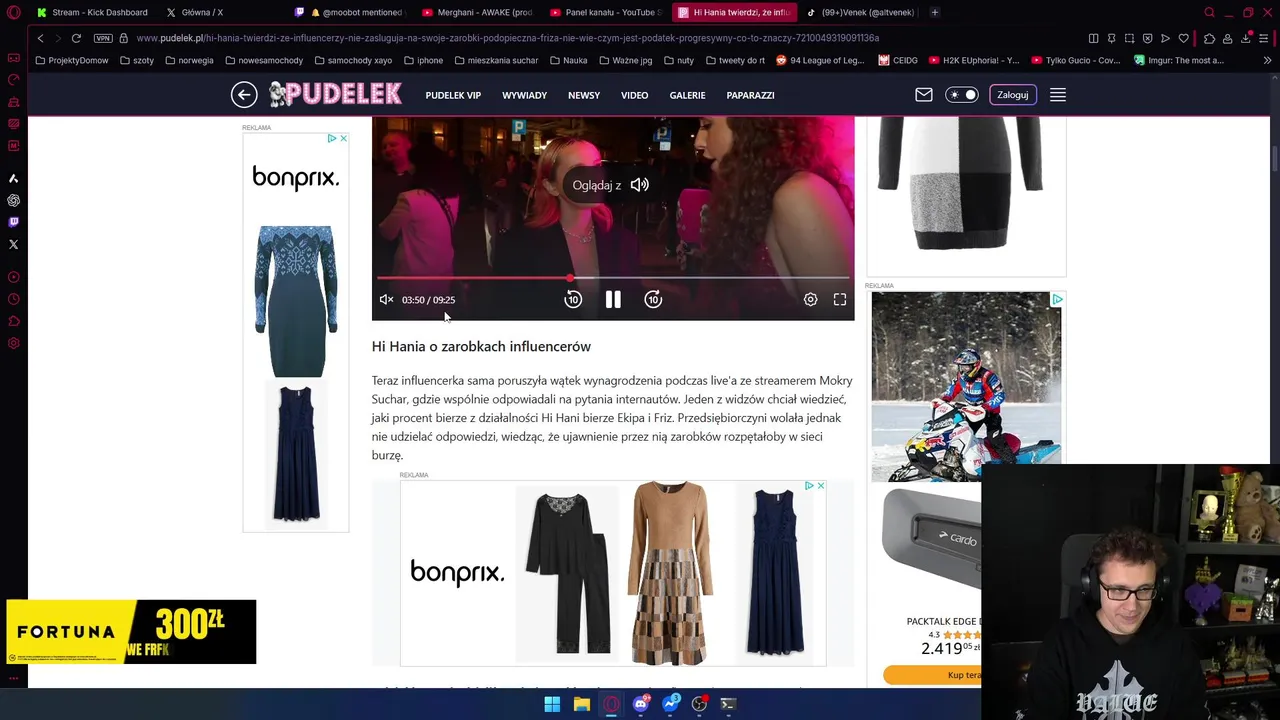Screen dimensions: 1280x720
Task: Open video player settings gear
Action: [810, 300]
